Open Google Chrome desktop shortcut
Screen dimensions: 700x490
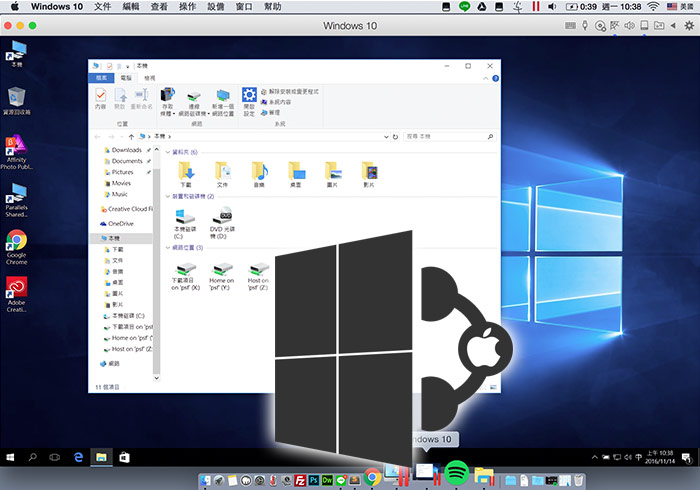click(x=17, y=247)
